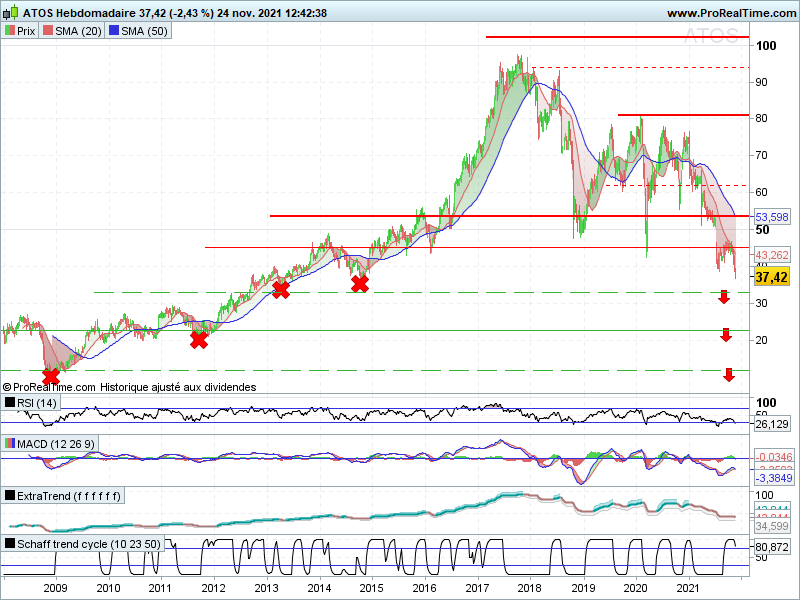The width and height of the screenshot is (800, 600).
Task: Click the '© ProRealTime.com' copyright text
Action: (49, 387)
